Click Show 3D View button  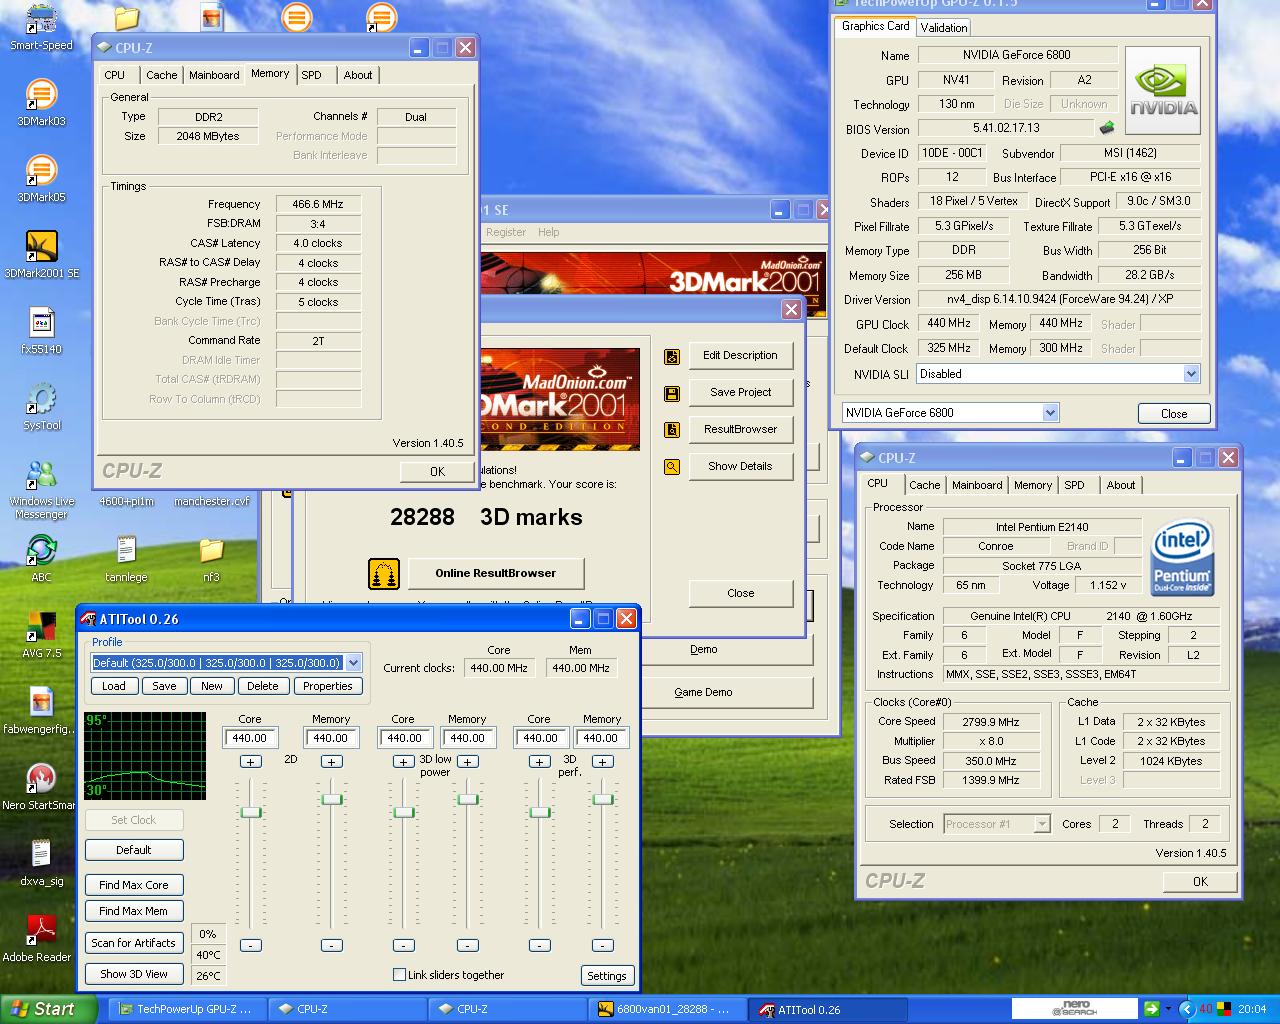134,974
